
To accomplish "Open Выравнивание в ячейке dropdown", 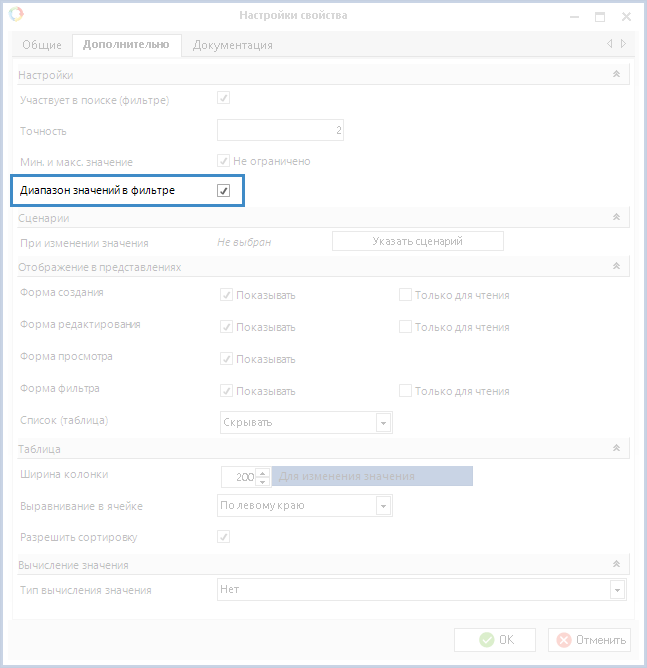I will pos(383,506).
